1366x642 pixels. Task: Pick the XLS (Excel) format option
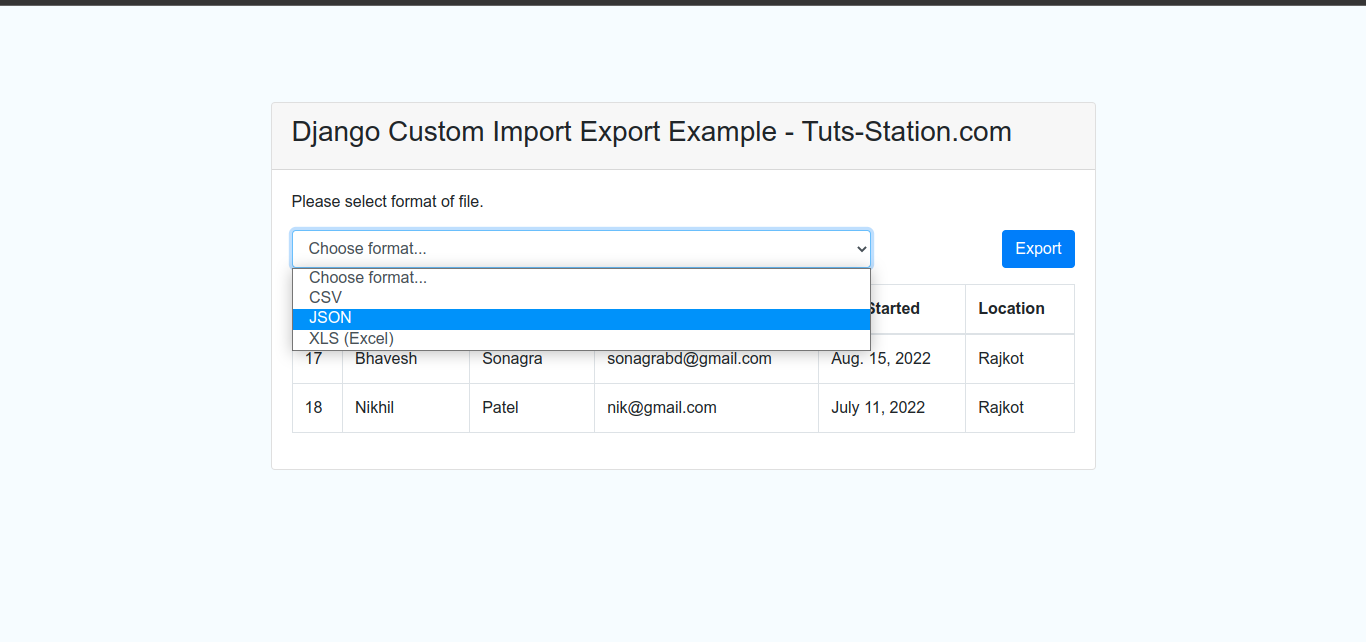pos(581,339)
